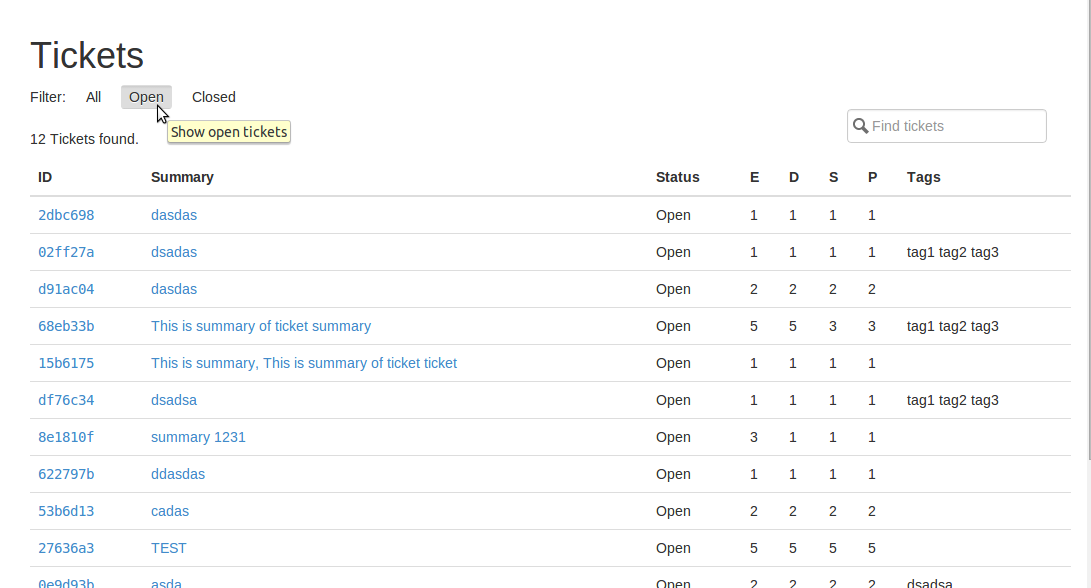Open ticket 02ff27a
1091x588 pixels.
[x=66, y=252]
